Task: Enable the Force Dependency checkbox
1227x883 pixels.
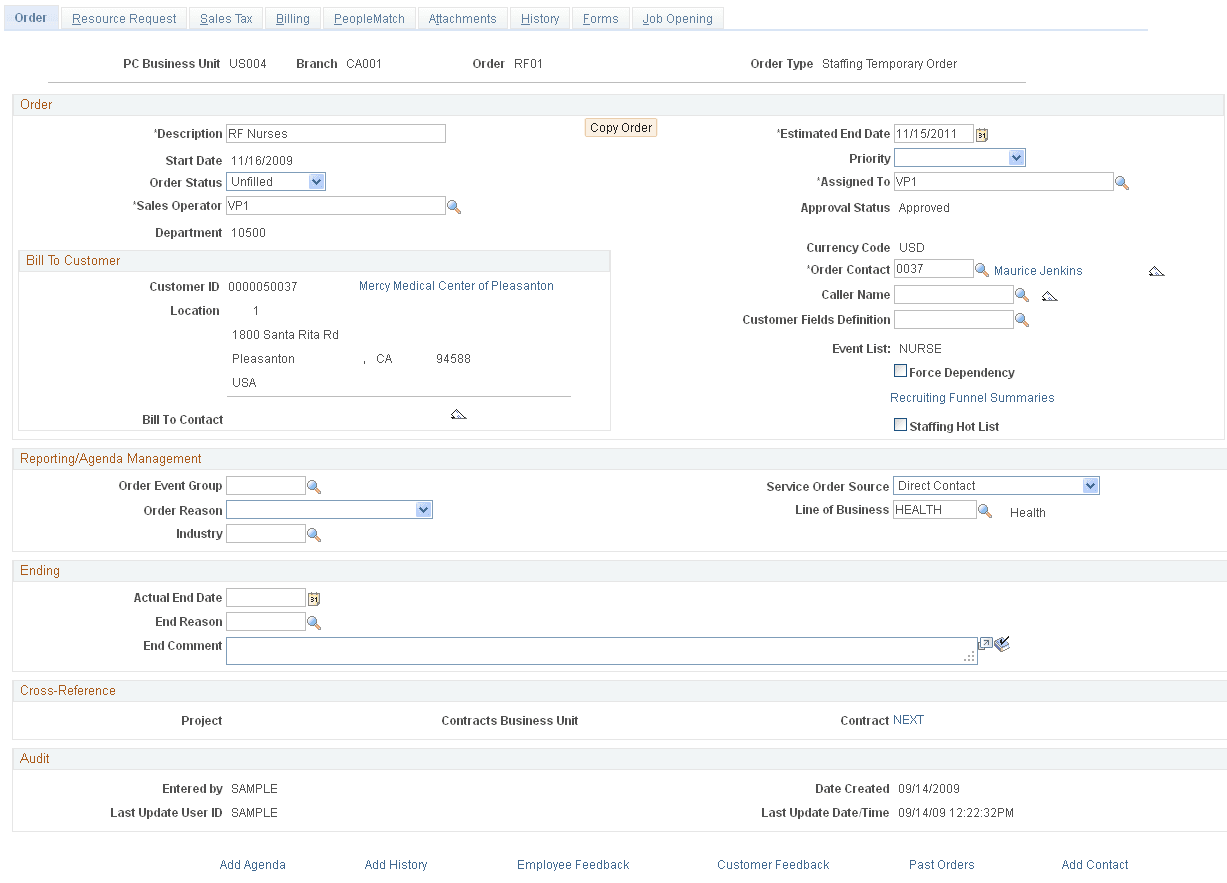Action: [900, 370]
